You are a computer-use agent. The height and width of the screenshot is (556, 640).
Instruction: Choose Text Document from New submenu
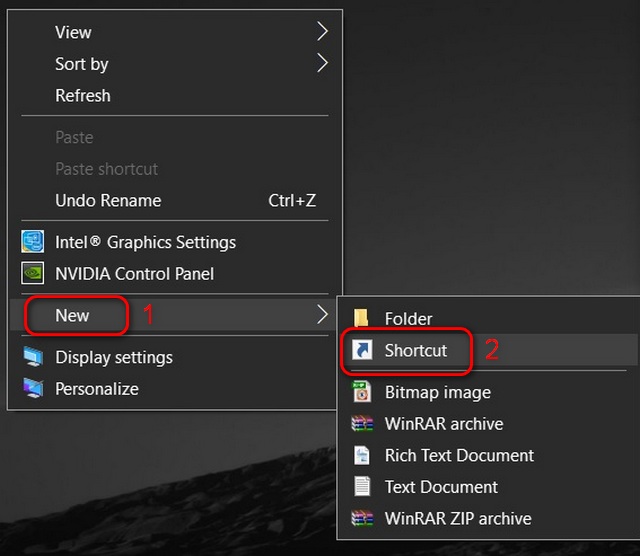tap(441, 487)
